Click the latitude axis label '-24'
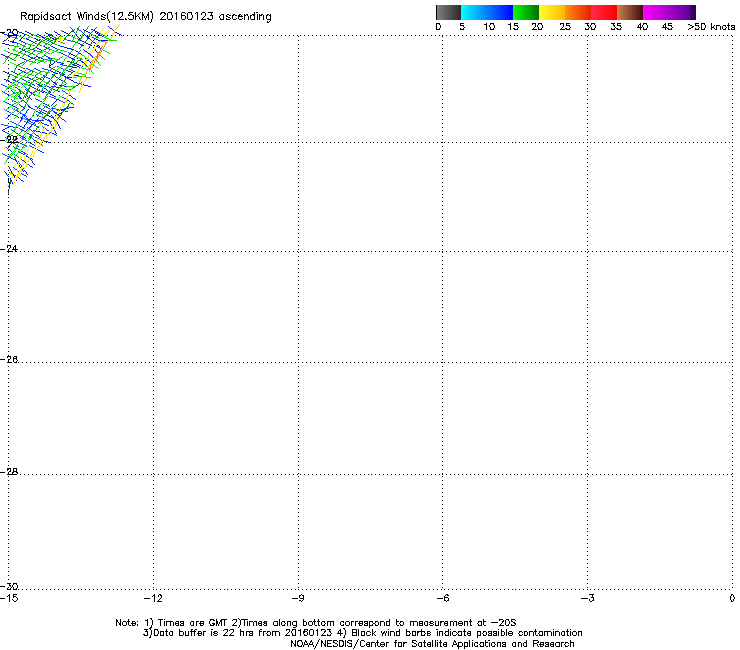 pyautogui.click(x=9, y=249)
